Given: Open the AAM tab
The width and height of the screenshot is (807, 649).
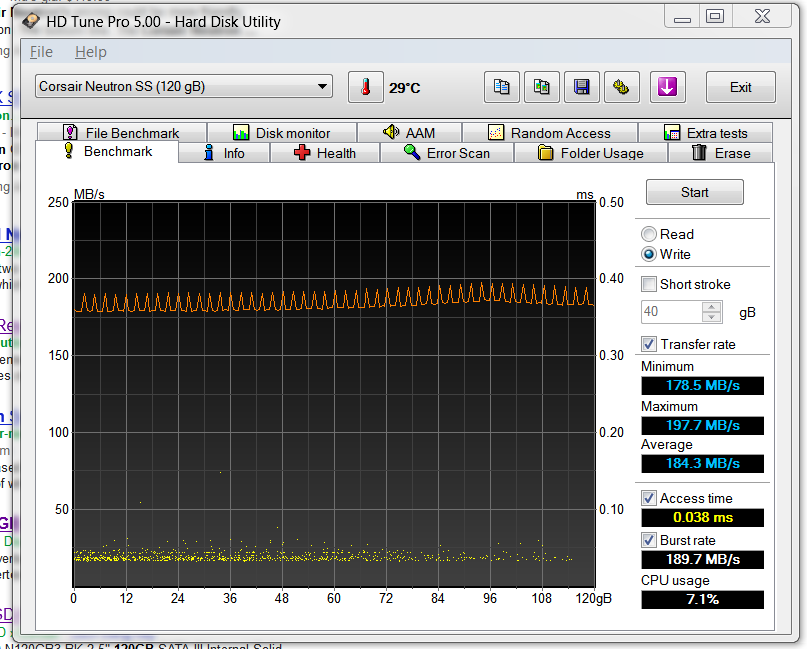Looking at the screenshot, I should 410,133.
